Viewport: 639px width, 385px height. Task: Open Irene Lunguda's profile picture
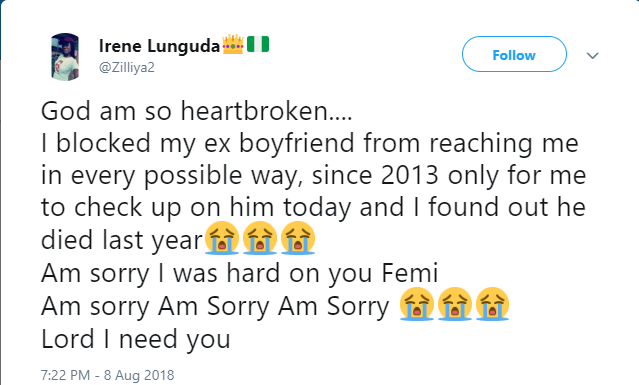coord(65,57)
